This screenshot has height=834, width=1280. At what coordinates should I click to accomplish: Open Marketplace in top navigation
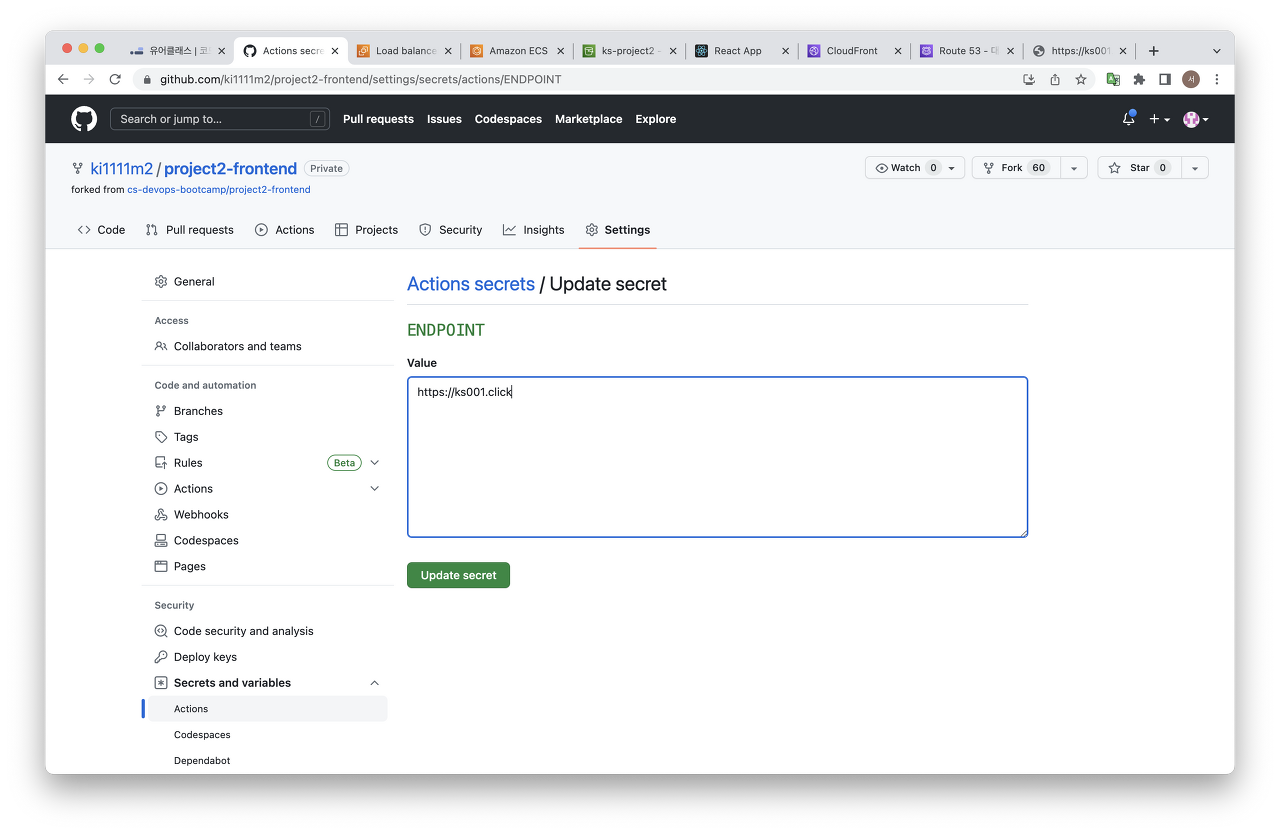pos(589,119)
